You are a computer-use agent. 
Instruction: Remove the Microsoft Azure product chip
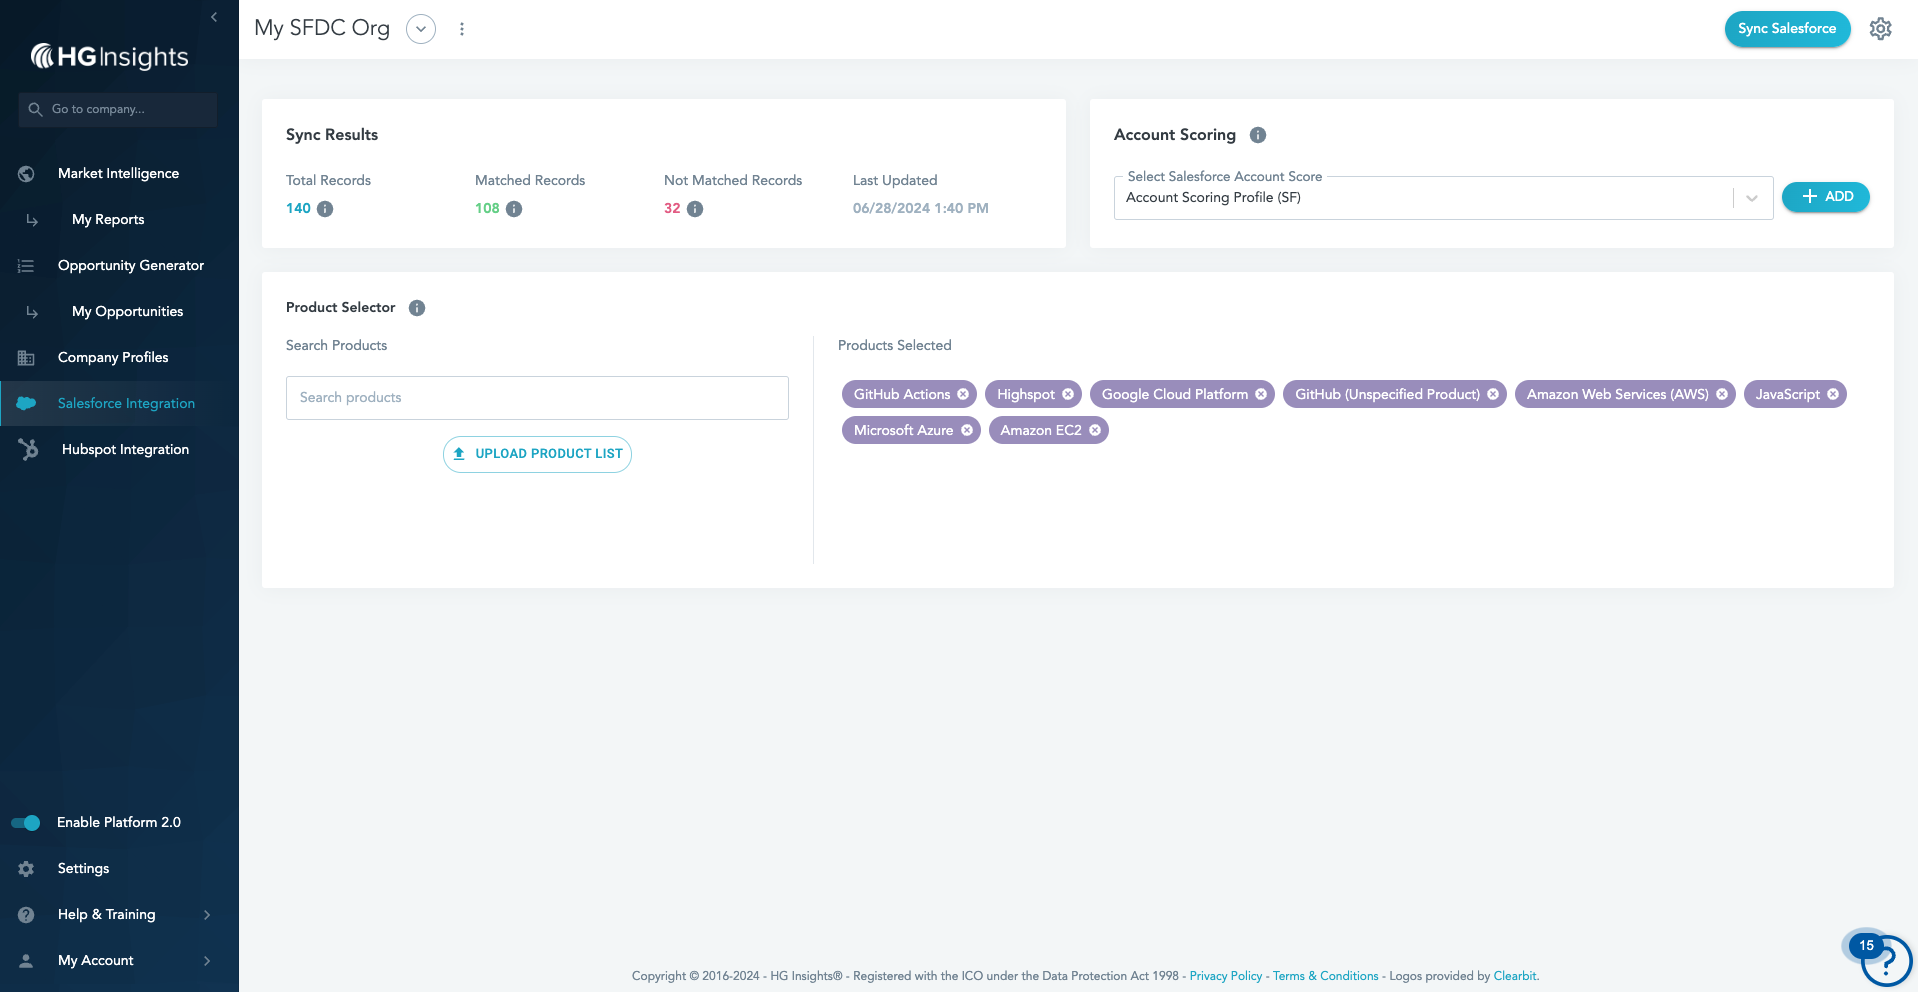967,430
